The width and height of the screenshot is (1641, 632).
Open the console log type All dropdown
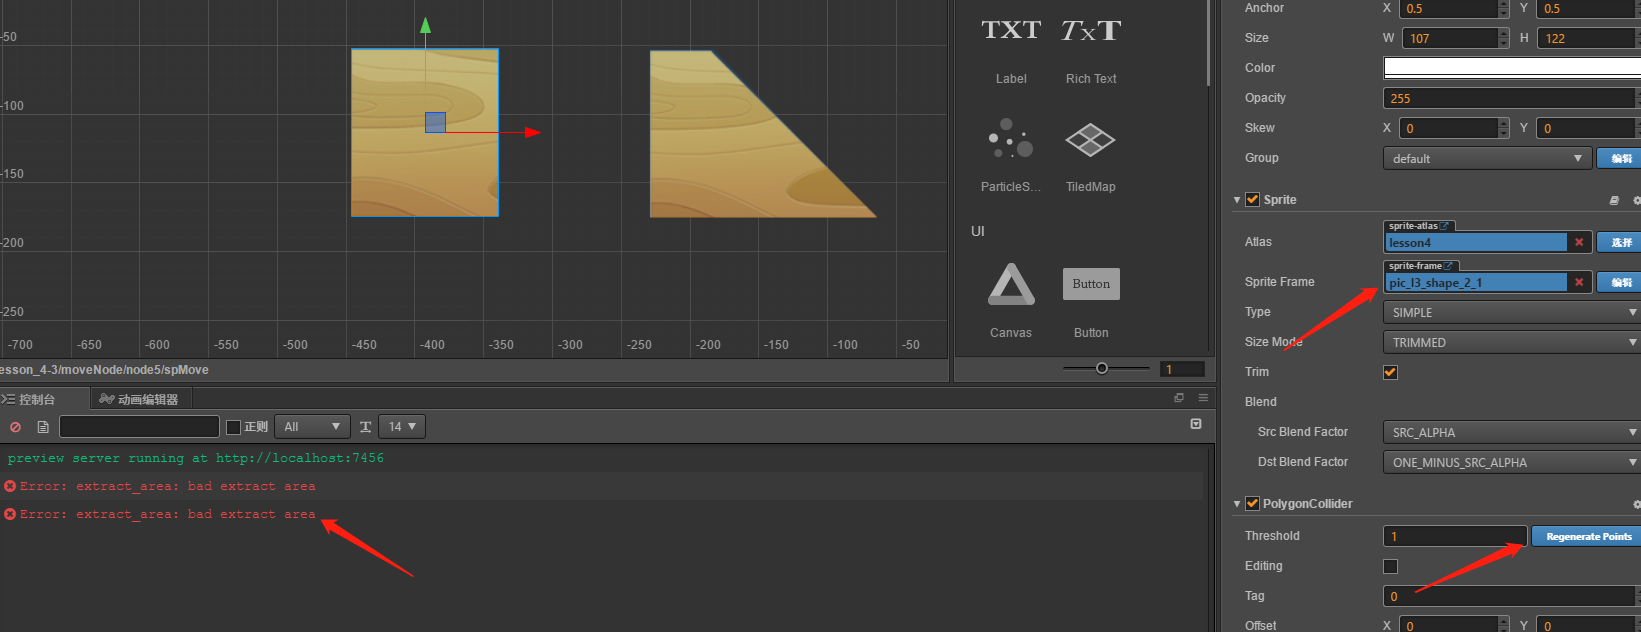pos(312,427)
